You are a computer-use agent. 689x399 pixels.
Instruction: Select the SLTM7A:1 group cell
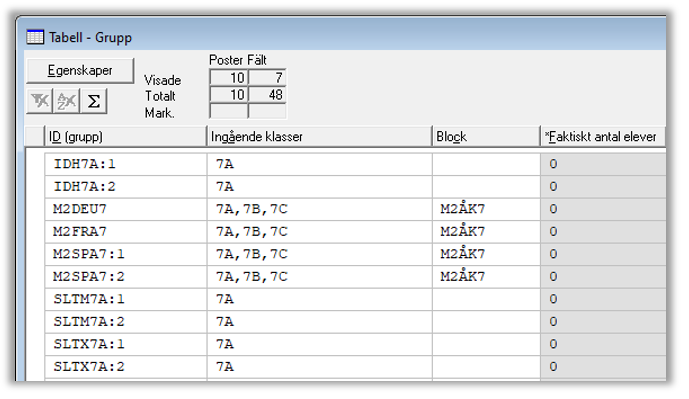coord(126,299)
